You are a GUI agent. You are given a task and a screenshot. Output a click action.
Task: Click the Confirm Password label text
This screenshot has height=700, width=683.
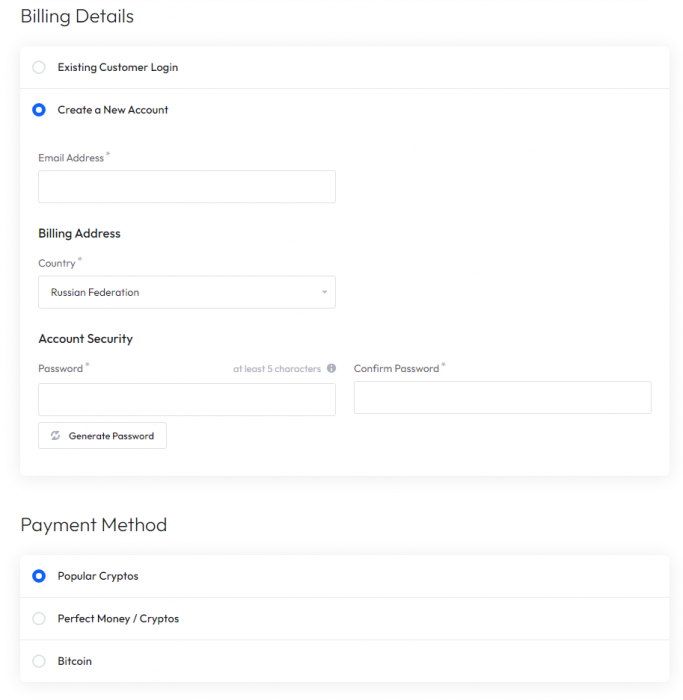(x=396, y=369)
